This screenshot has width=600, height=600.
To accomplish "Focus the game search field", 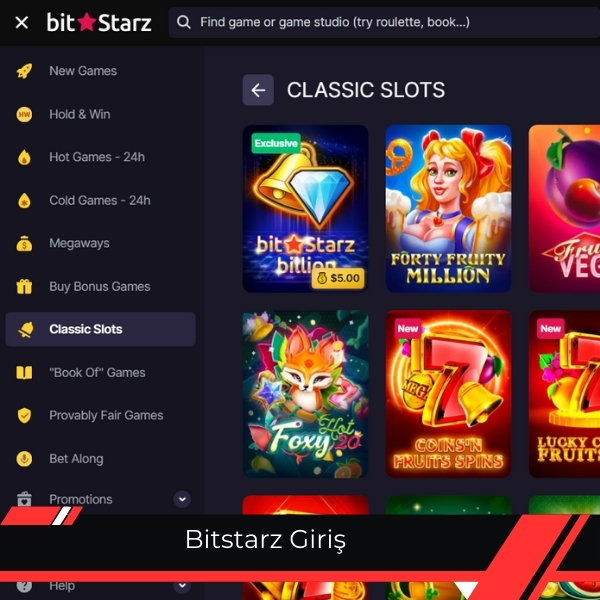I will pos(384,22).
